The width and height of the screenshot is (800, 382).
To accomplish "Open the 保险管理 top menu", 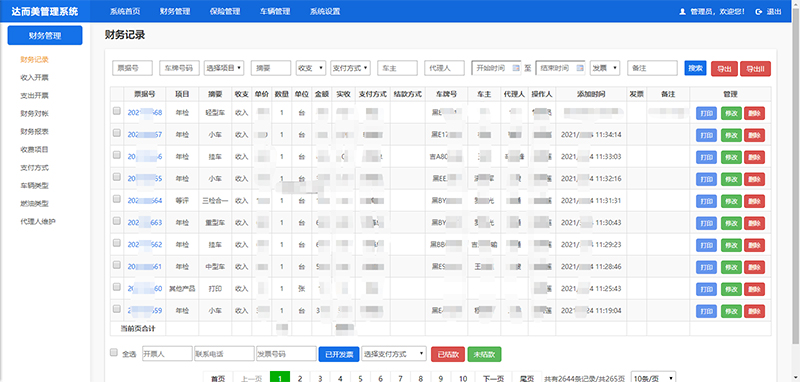I will [224, 11].
